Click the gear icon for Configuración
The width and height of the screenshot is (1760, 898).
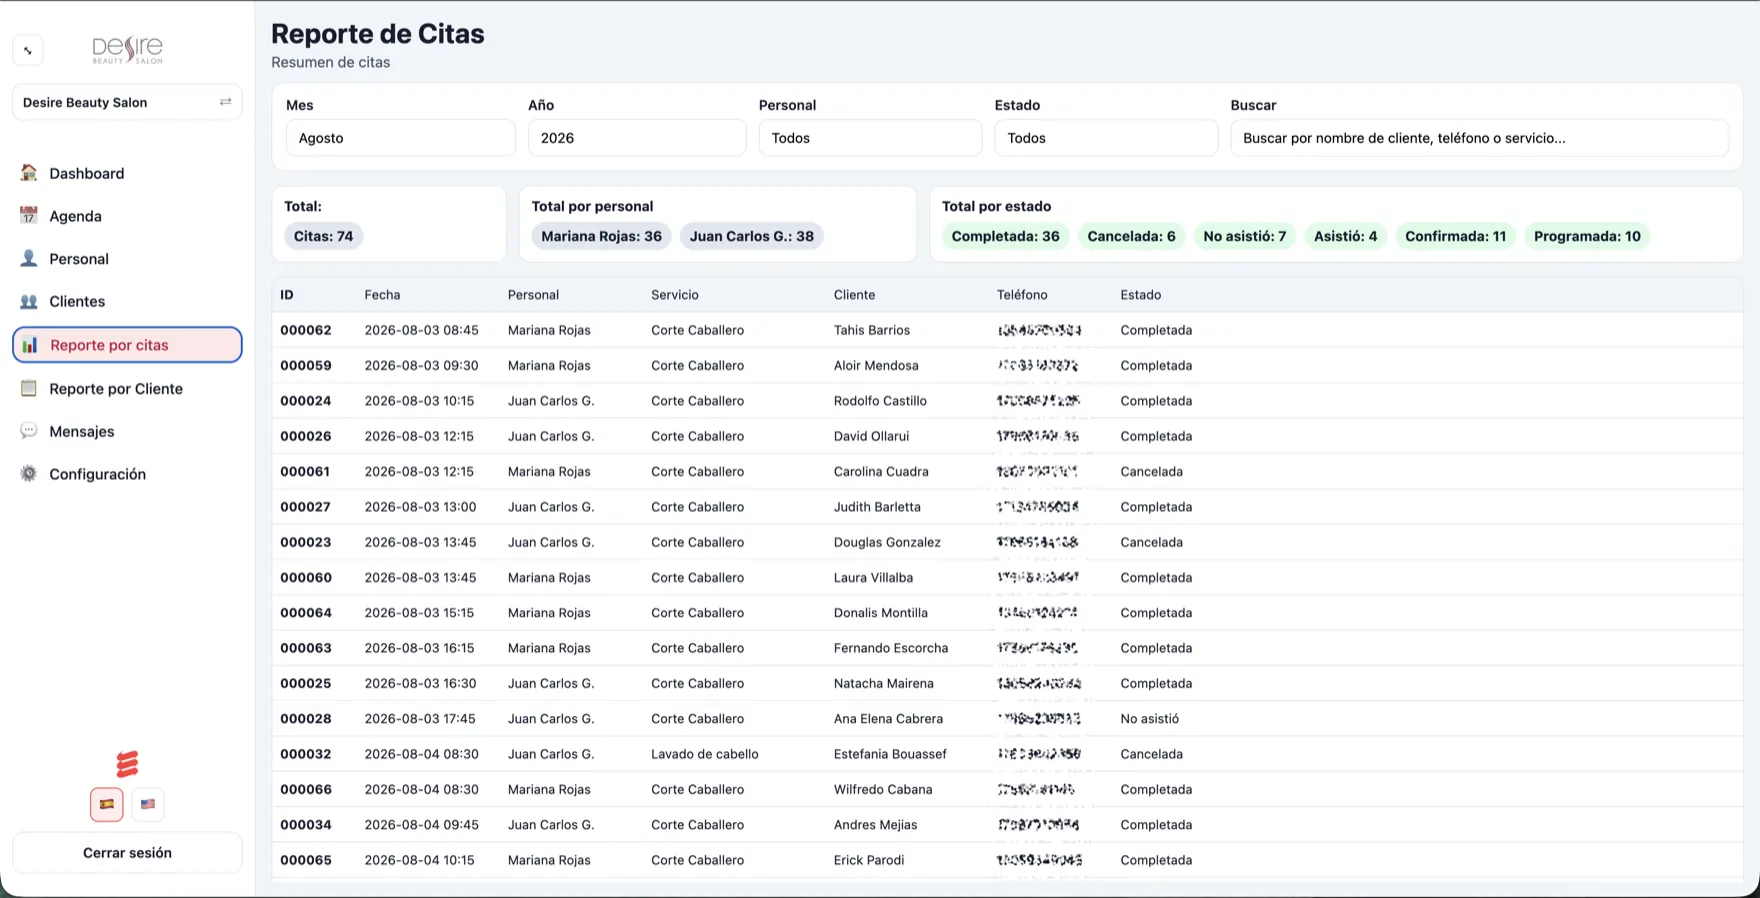pos(29,474)
